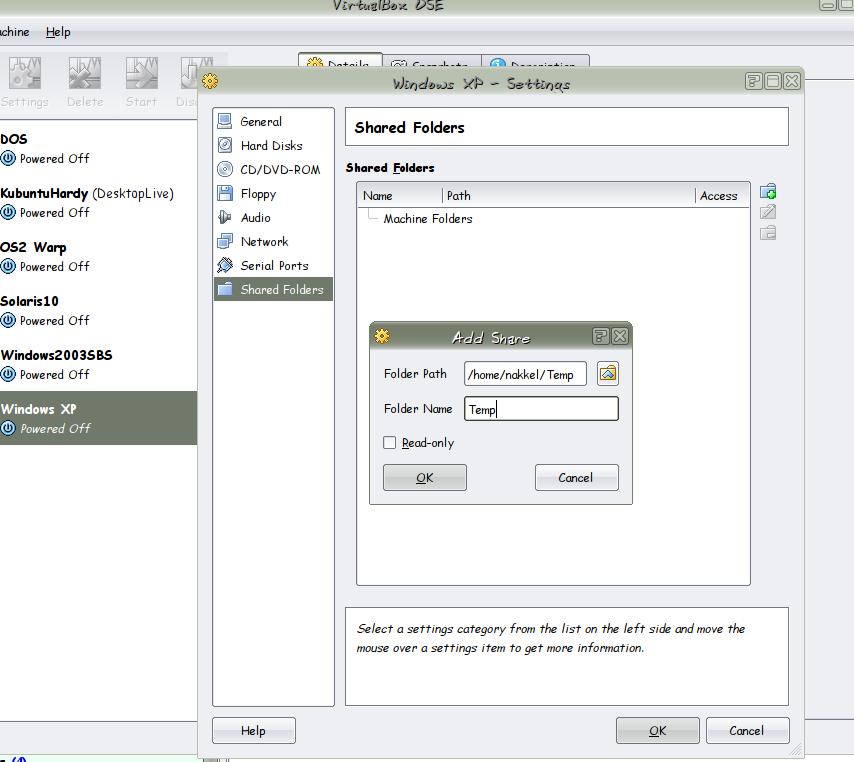The height and width of the screenshot is (762, 854).
Task: Enable the Read-only checkbox
Action: 390,443
